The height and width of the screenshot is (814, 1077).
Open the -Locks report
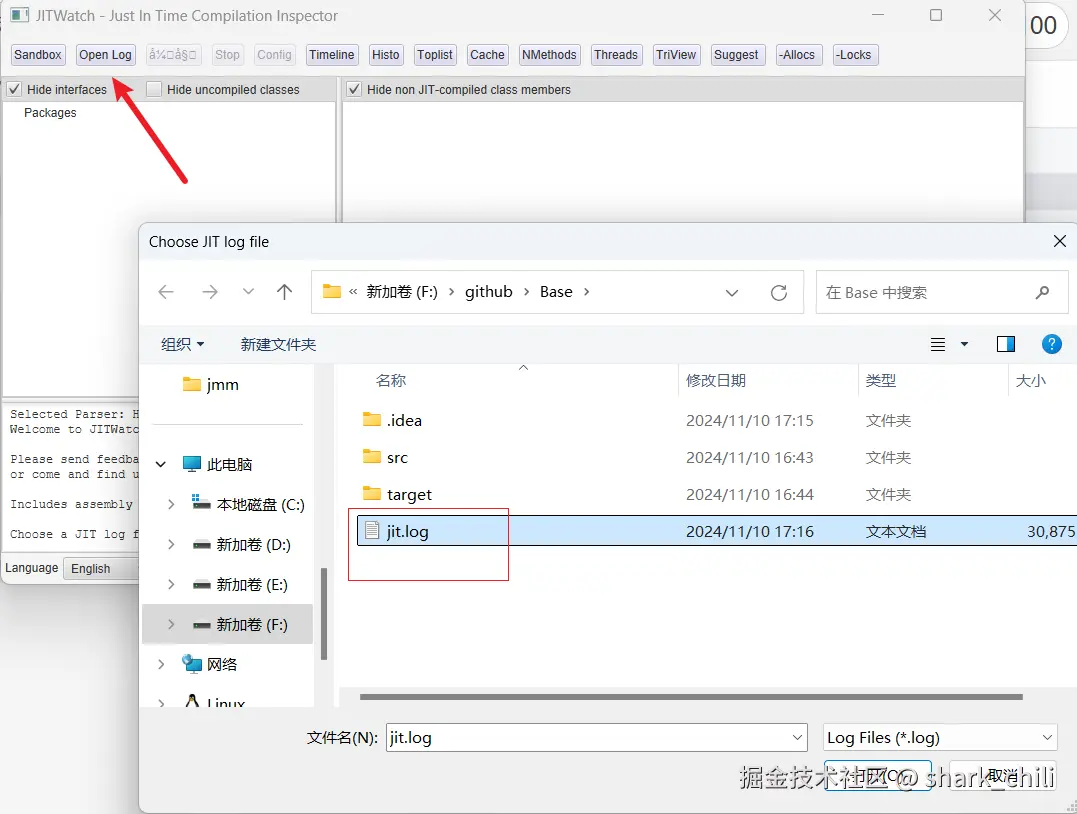(x=854, y=55)
